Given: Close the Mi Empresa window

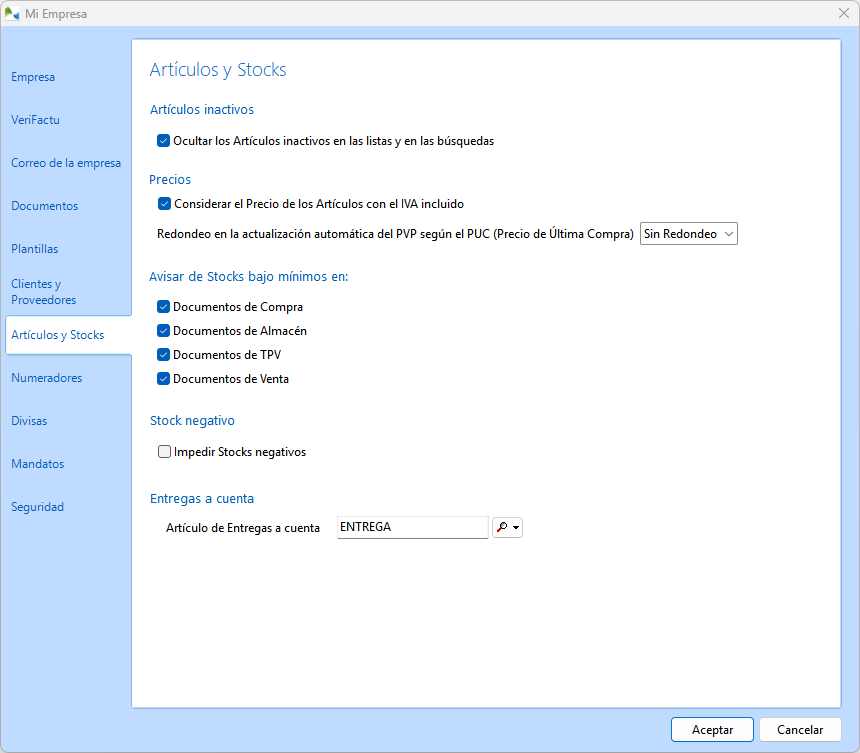Looking at the screenshot, I should click(843, 13).
